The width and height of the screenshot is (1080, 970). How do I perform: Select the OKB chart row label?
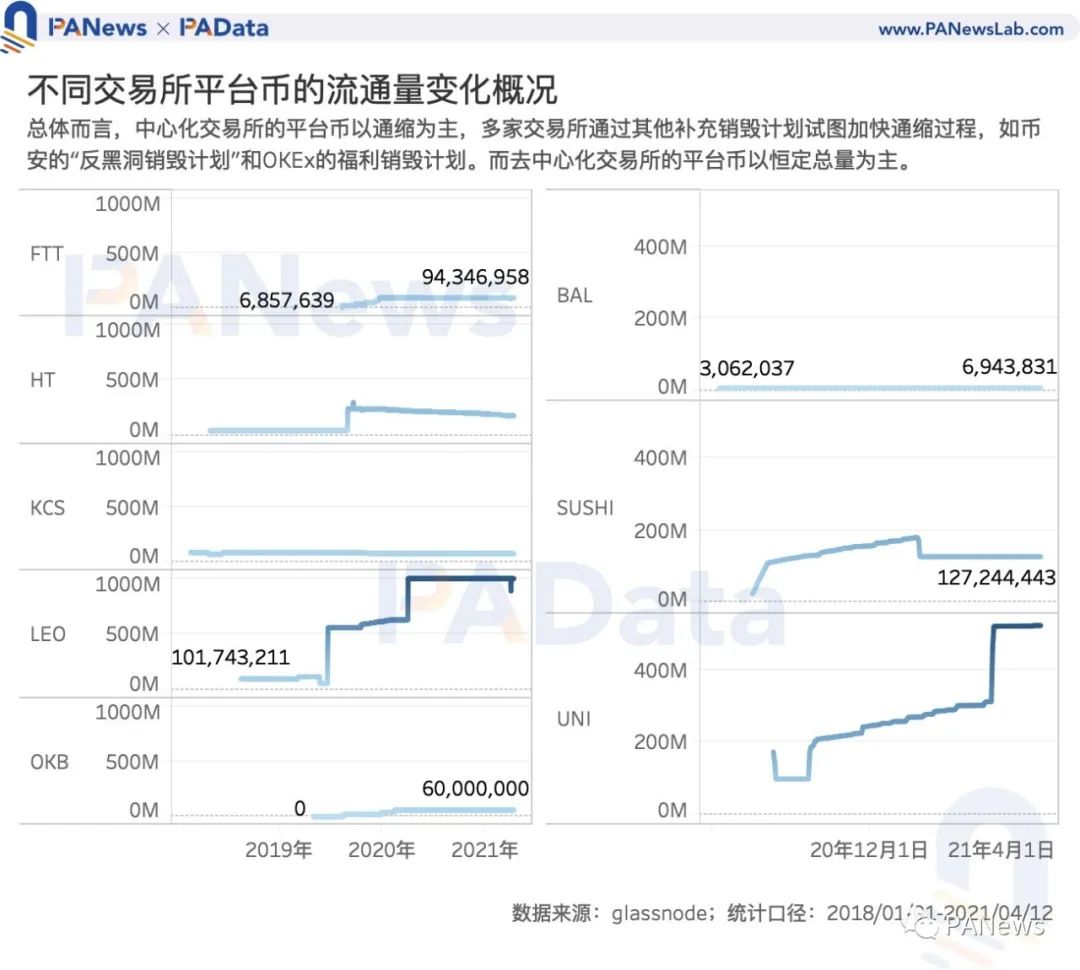(x=48, y=762)
